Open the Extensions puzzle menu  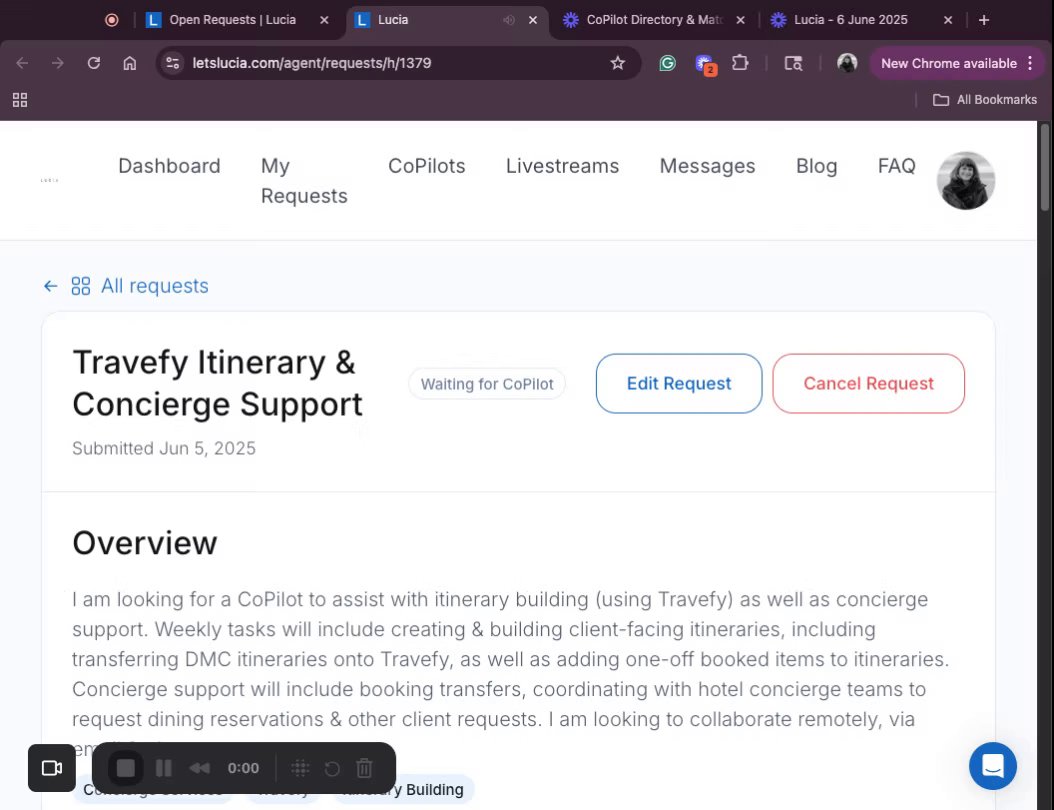click(x=740, y=63)
